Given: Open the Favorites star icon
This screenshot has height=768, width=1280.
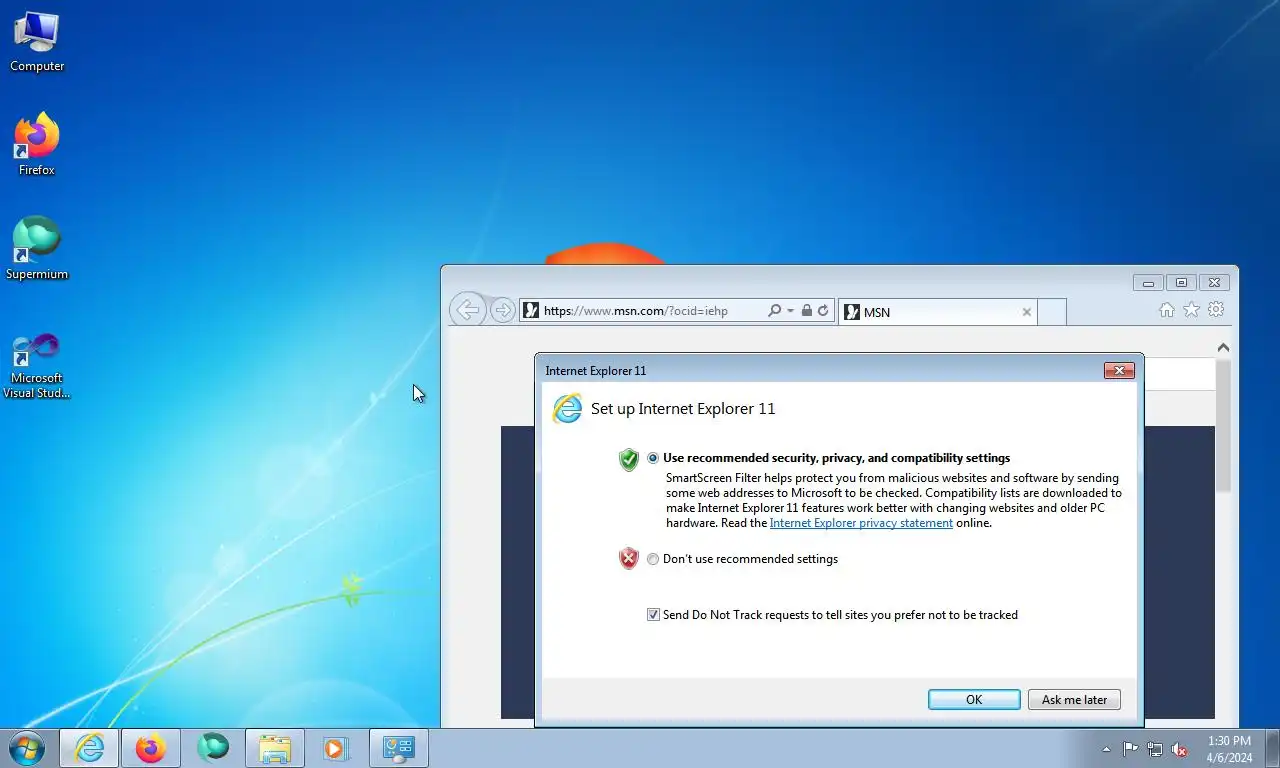Looking at the screenshot, I should point(1191,310).
